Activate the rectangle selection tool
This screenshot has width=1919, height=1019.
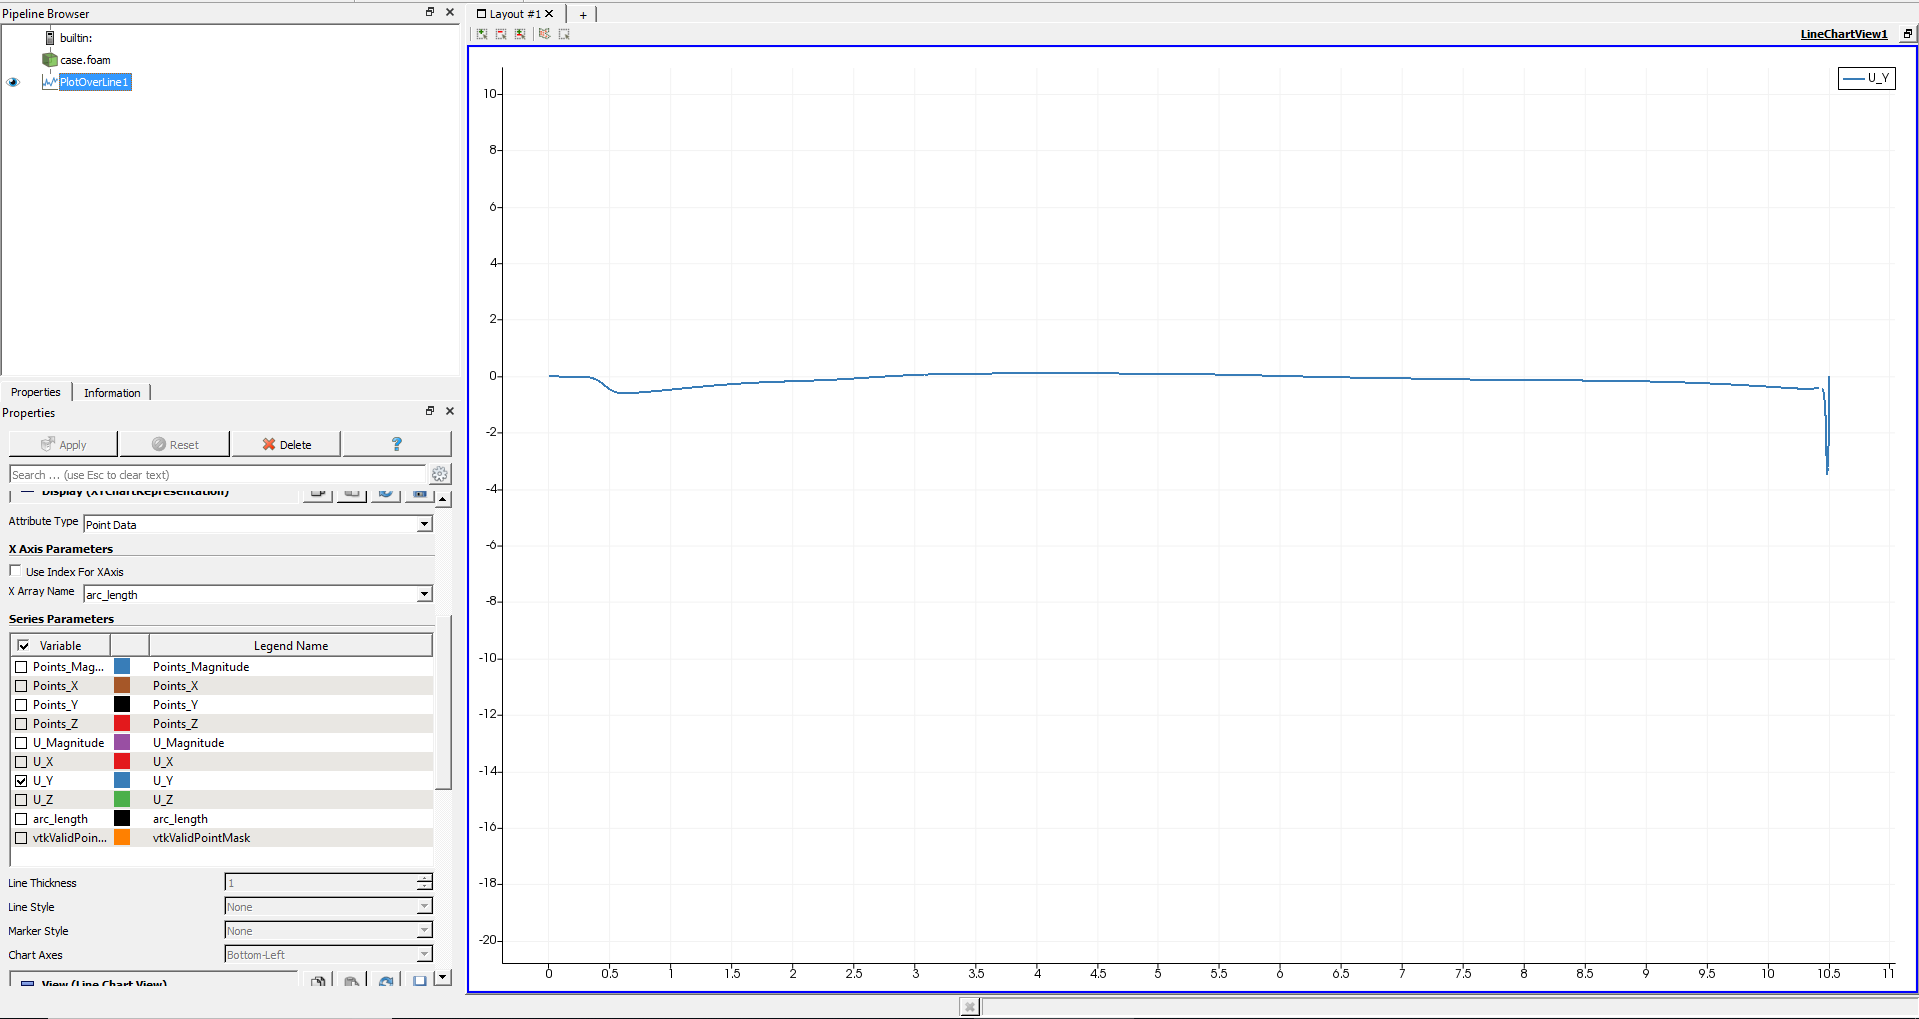pyautogui.click(x=564, y=34)
